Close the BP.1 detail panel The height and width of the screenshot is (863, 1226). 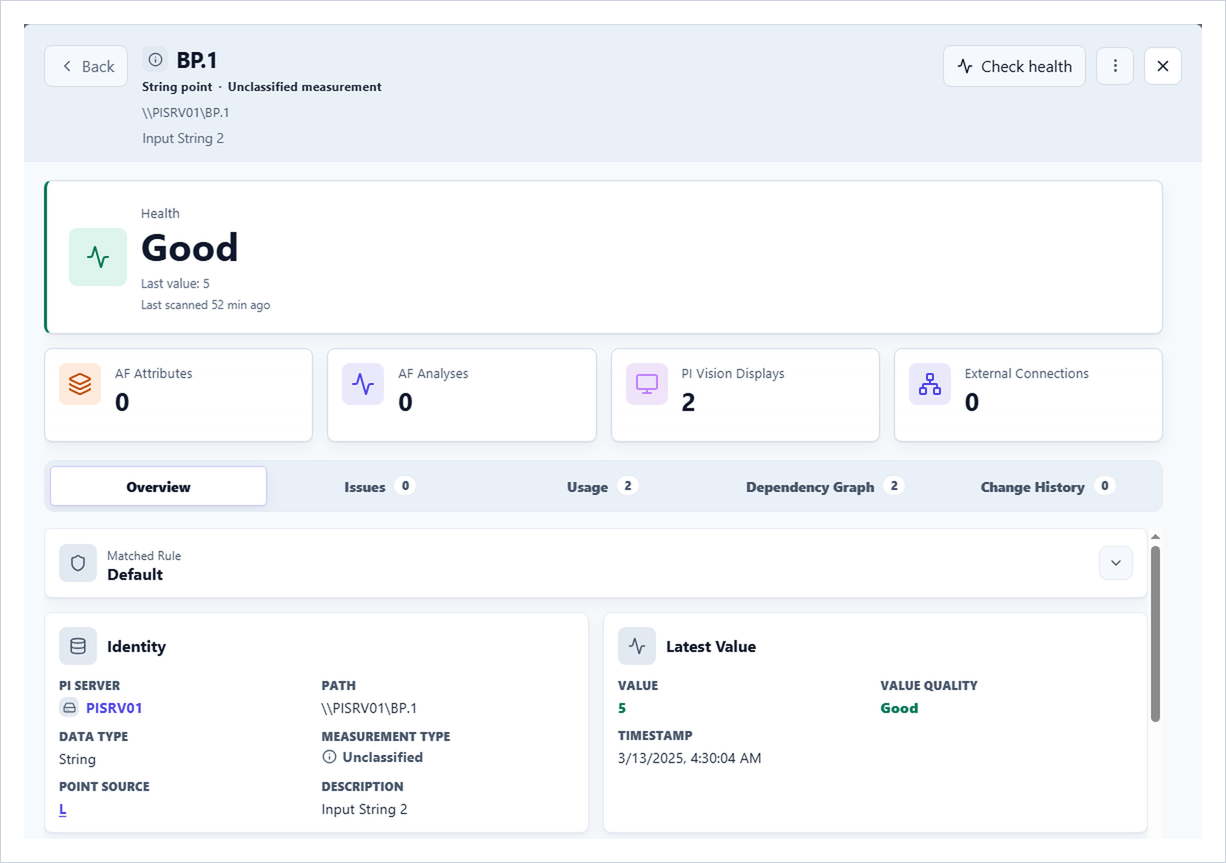click(1163, 66)
